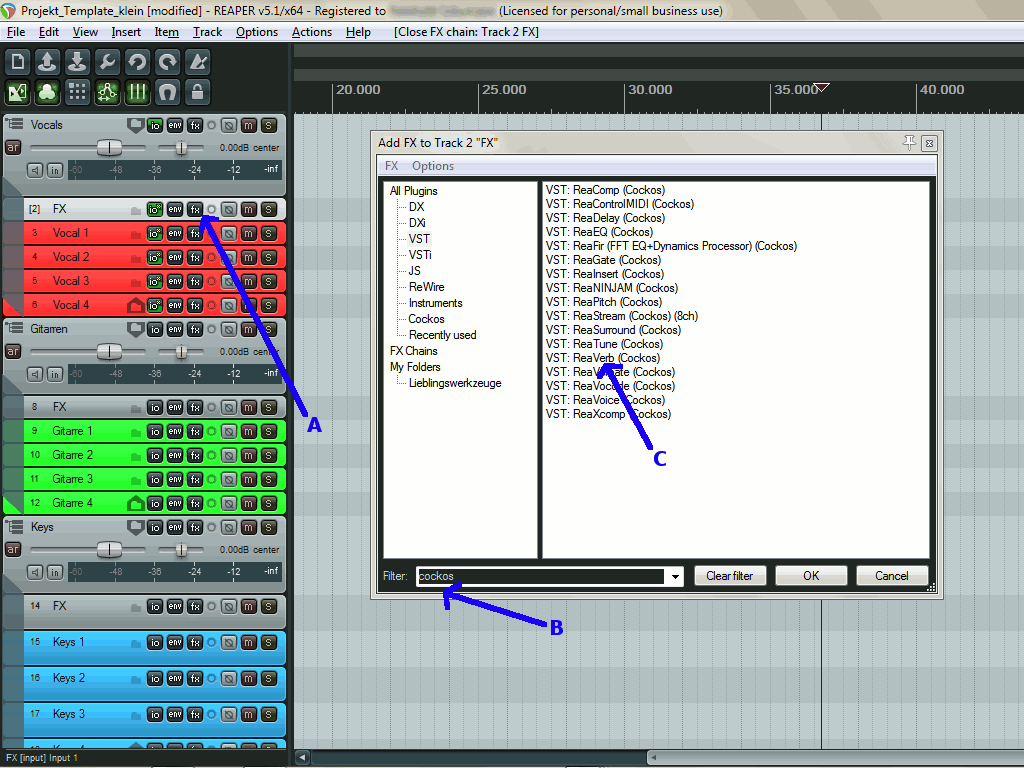Screen dimensions: 1024x768
Task: Open Options menu in Add FX dialog
Action: pos(433,166)
